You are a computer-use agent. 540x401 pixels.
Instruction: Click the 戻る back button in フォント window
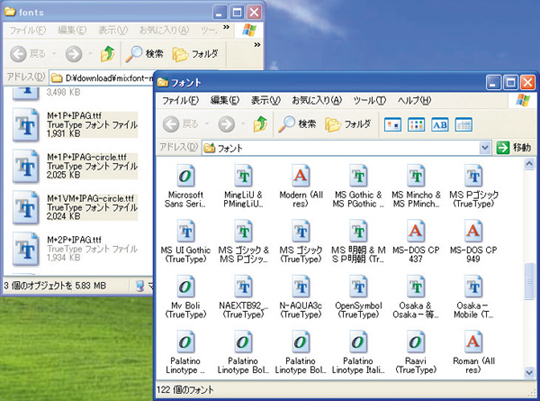[x=180, y=124]
